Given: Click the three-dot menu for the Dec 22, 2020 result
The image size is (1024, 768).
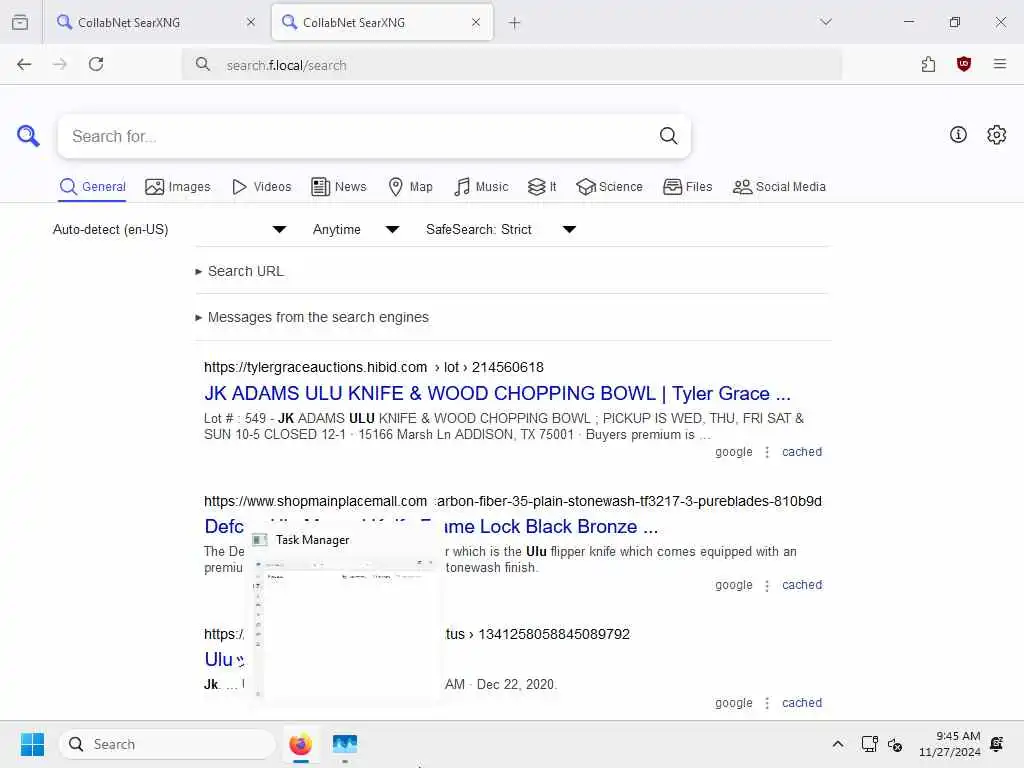Looking at the screenshot, I should 767,703.
